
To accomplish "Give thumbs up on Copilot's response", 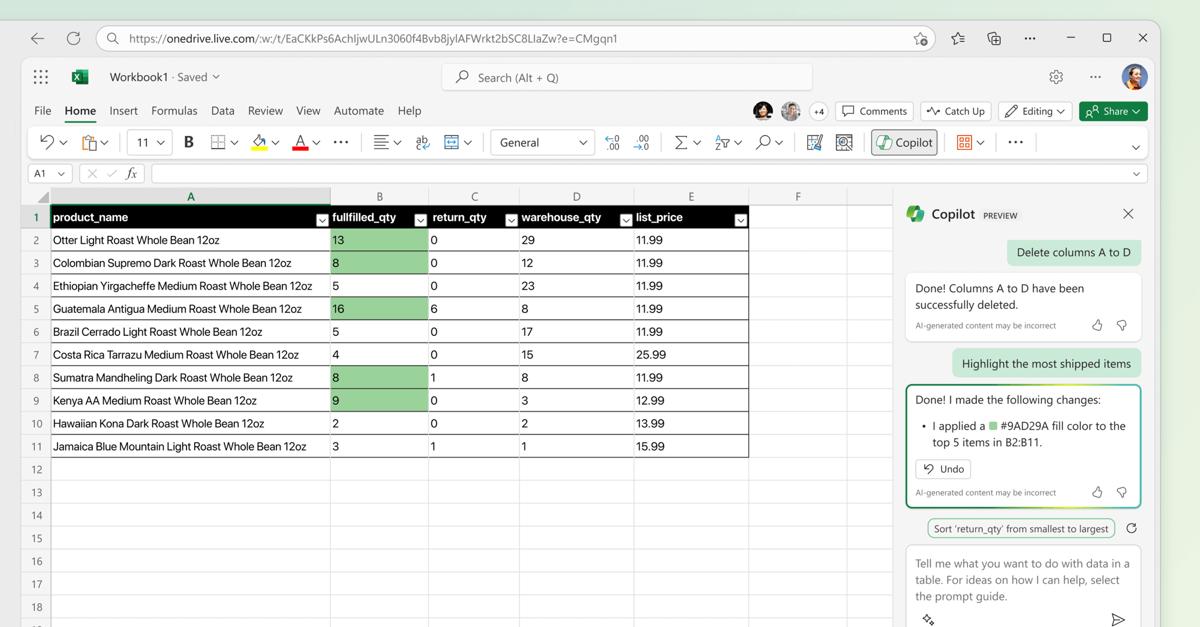I will click(1097, 492).
